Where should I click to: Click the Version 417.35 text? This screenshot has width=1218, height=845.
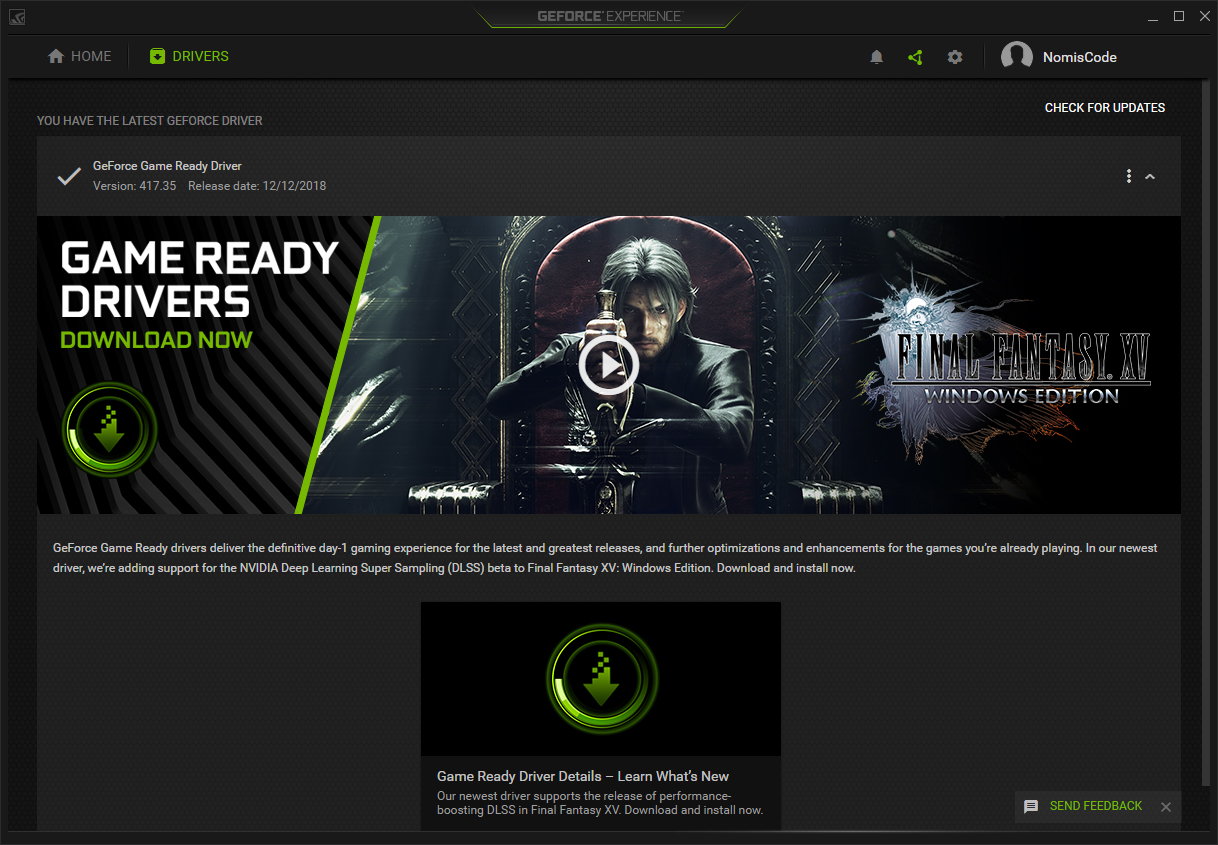pos(134,186)
